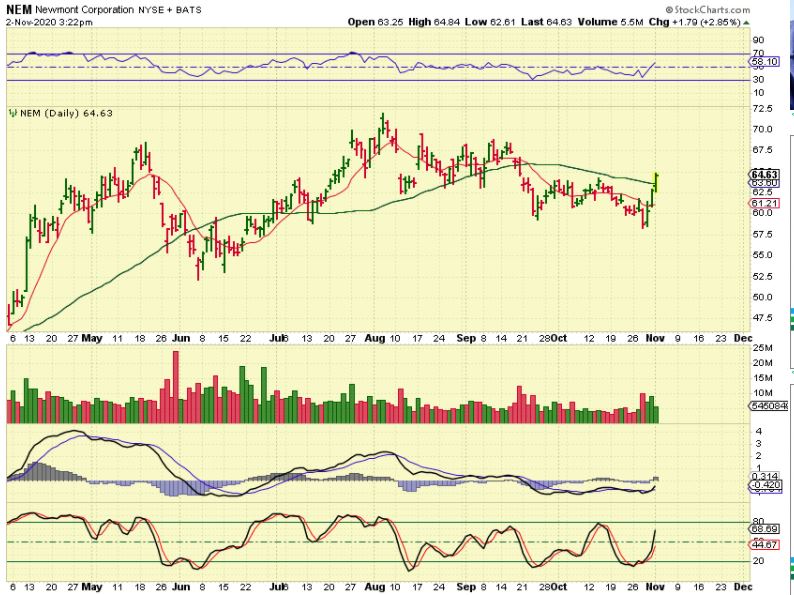Click the RSI reading label 58.10

(765, 62)
